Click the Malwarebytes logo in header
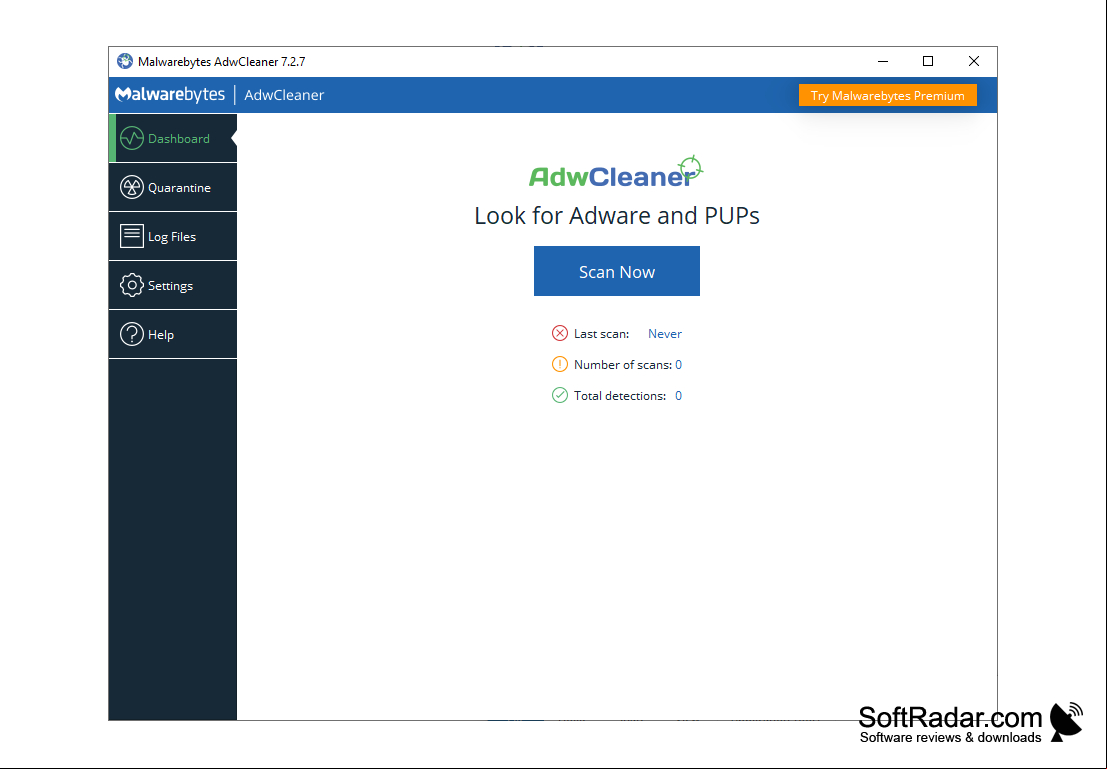The width and height of the screenshot is (1107, 769). [x=170, y=95]
